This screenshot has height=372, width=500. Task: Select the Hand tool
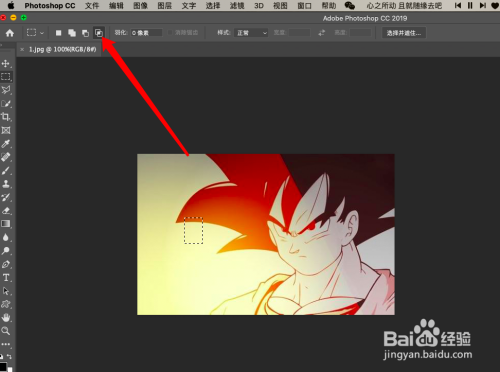pos(6,318)
